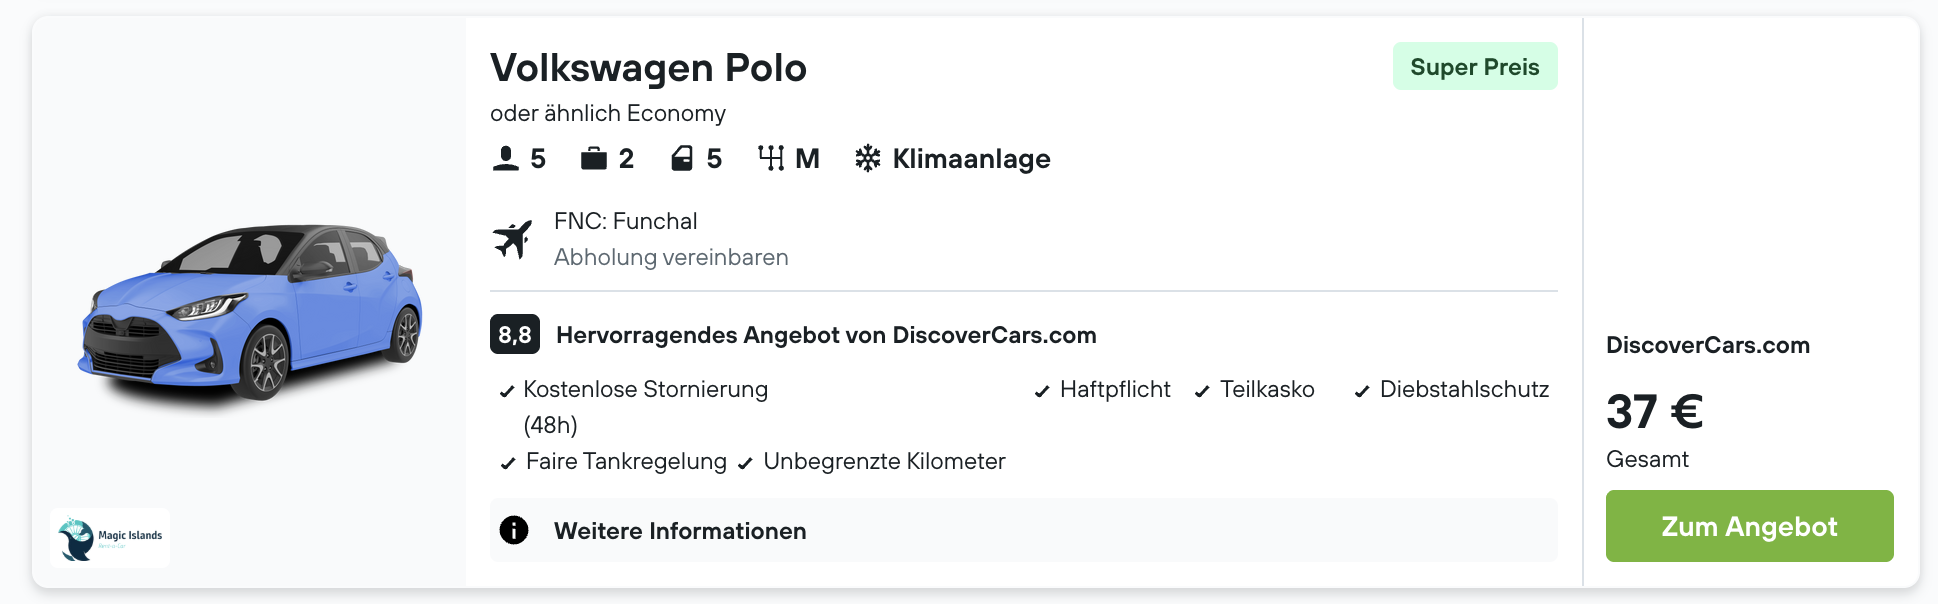Click the info circle icon
This screenshot has height=604, width=1938.
[514, 530]
